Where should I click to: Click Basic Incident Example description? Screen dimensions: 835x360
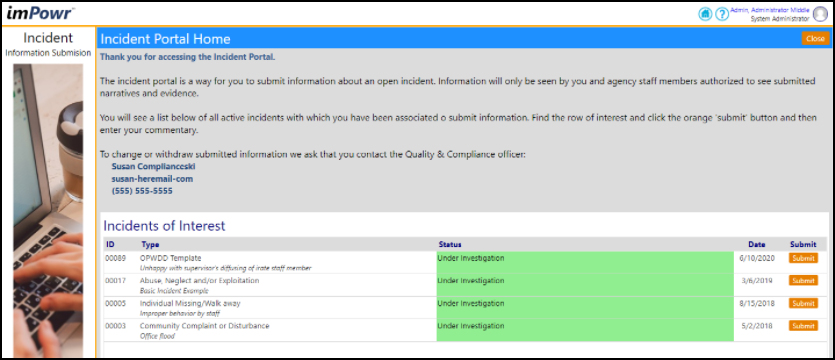pyautogui.click(x=174, y=291)
